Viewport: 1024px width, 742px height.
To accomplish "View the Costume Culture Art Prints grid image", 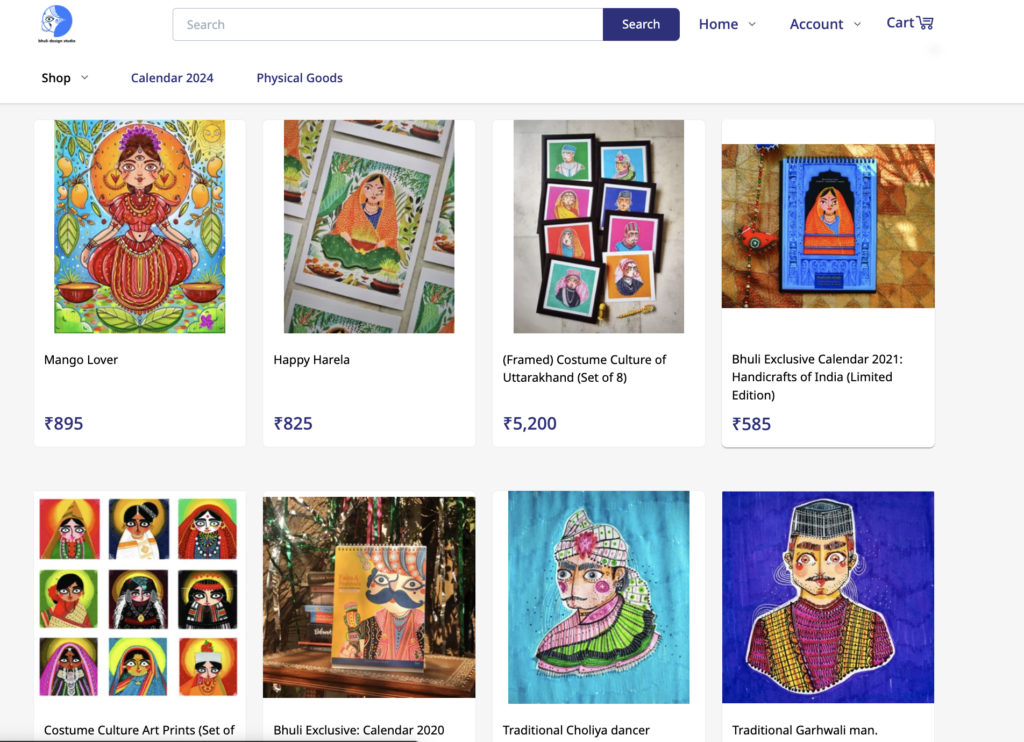I will click(x=139, y=597).
